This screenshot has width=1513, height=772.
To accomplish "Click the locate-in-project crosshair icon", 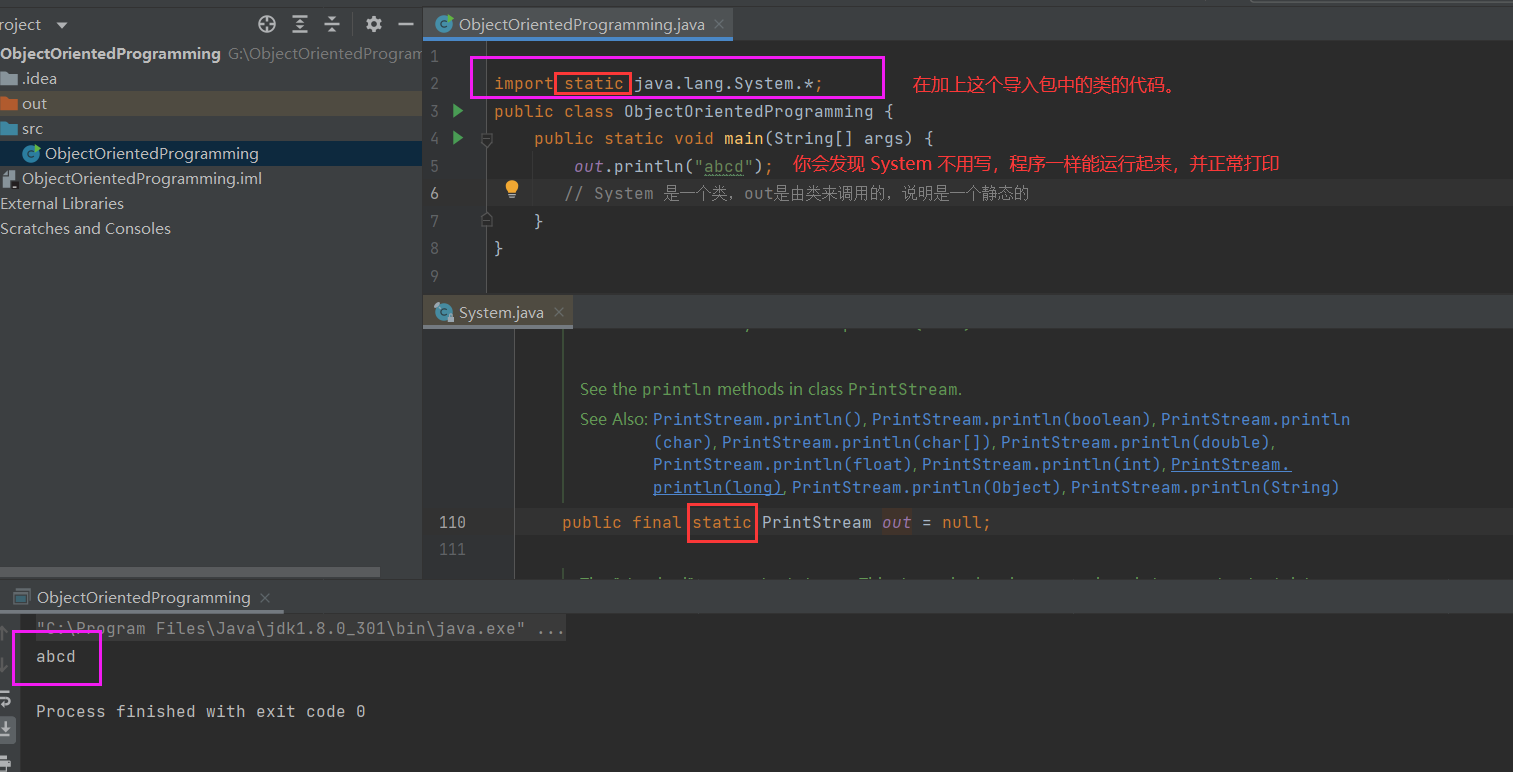I will click(267, 24).
